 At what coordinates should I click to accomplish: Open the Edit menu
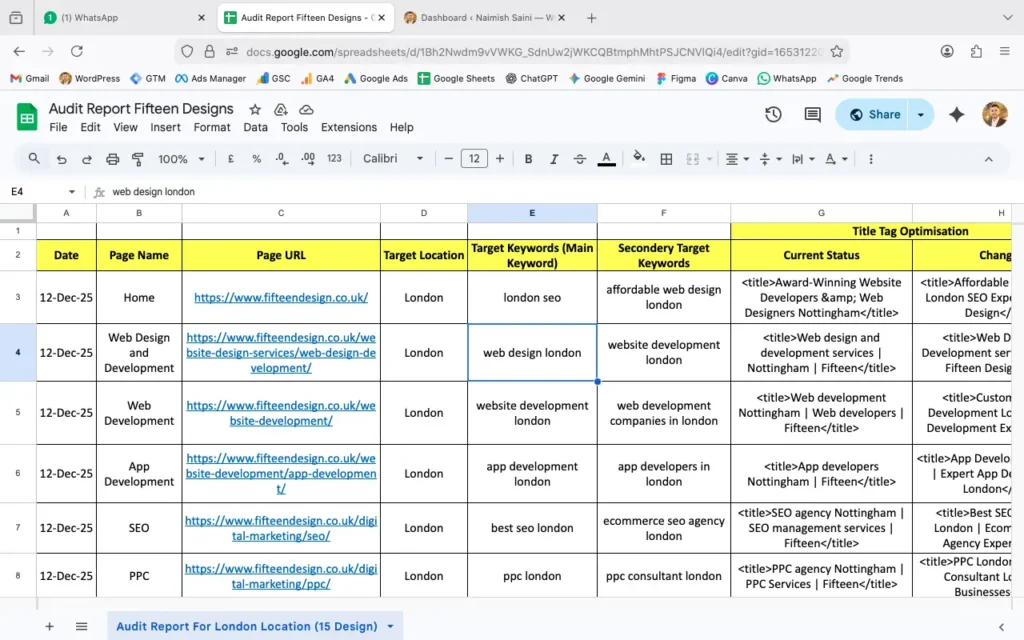tap(90, 127)
